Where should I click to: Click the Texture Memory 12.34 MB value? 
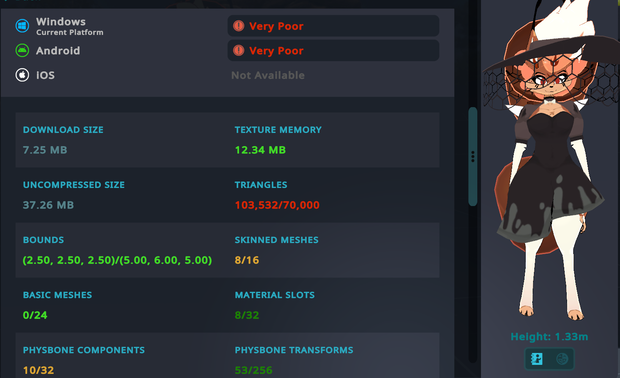[260, 150]
